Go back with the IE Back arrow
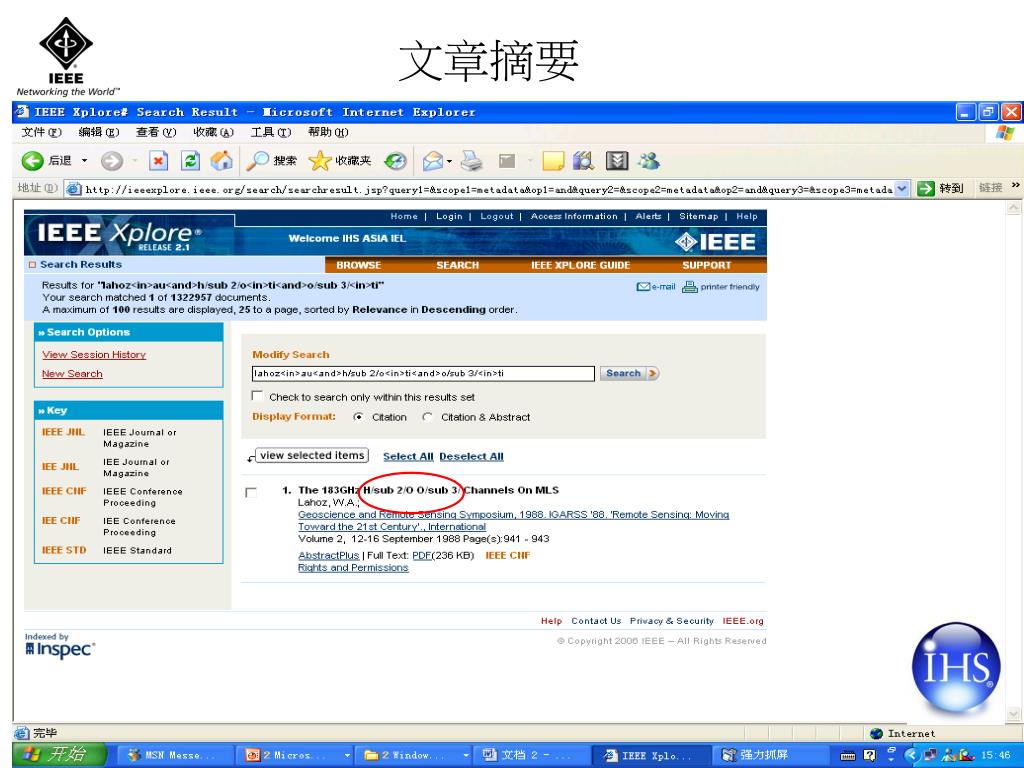 click(32, 161)
